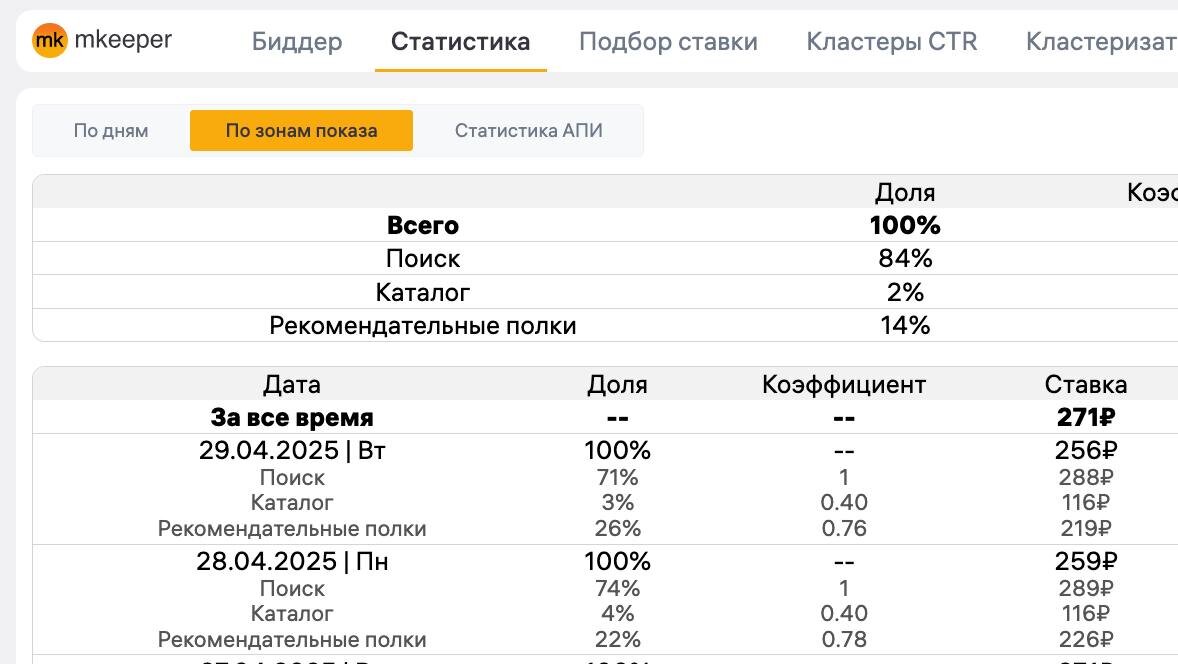The image size is (1178, 664).
Task: Click the За все время row
Action: [291, 418]
